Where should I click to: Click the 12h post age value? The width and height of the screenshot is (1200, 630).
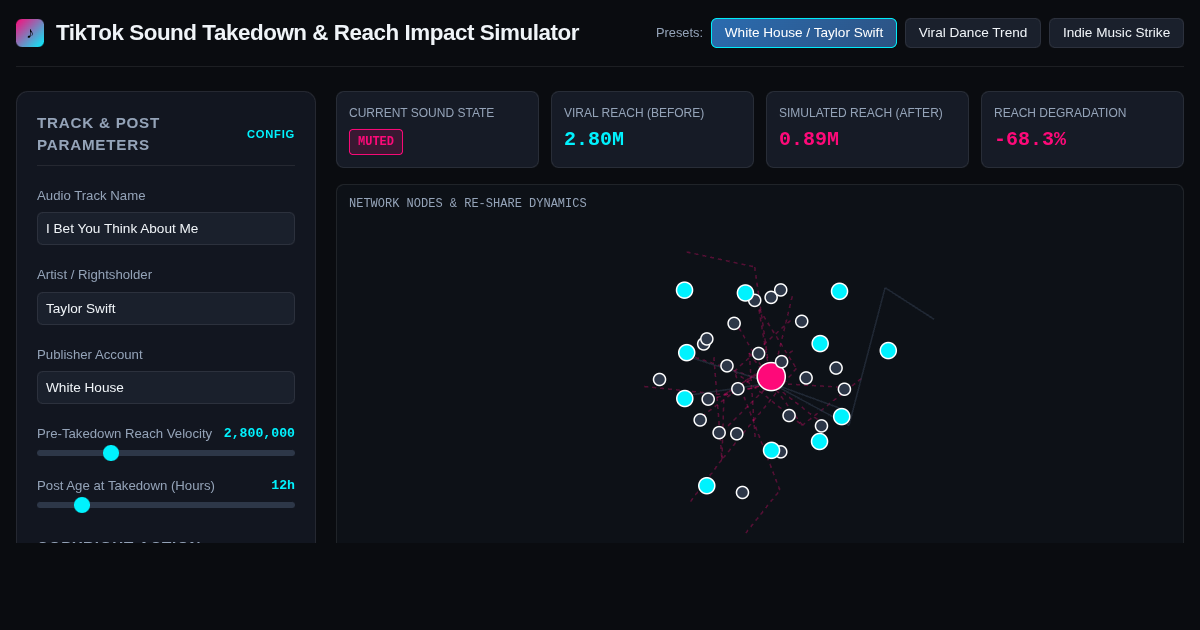pyautogui.click(x=283, y=485)
